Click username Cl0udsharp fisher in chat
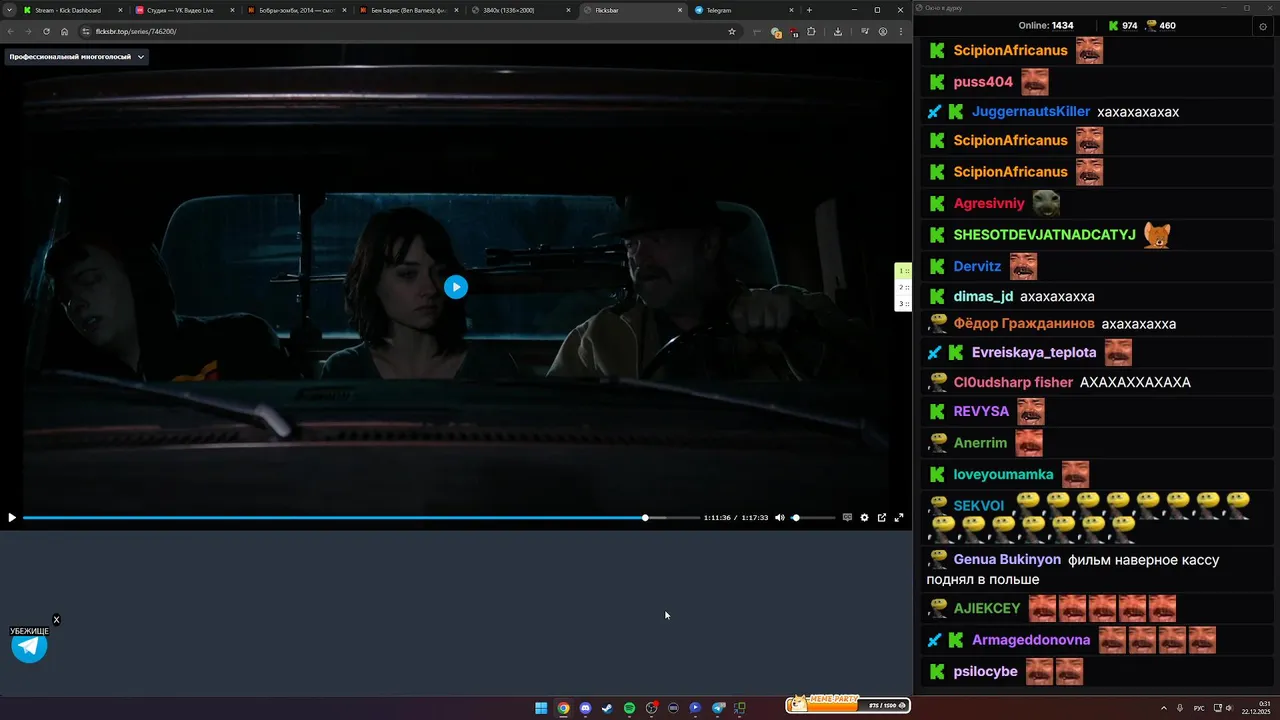This screenshot has width=1280, height=720. 1013,383
